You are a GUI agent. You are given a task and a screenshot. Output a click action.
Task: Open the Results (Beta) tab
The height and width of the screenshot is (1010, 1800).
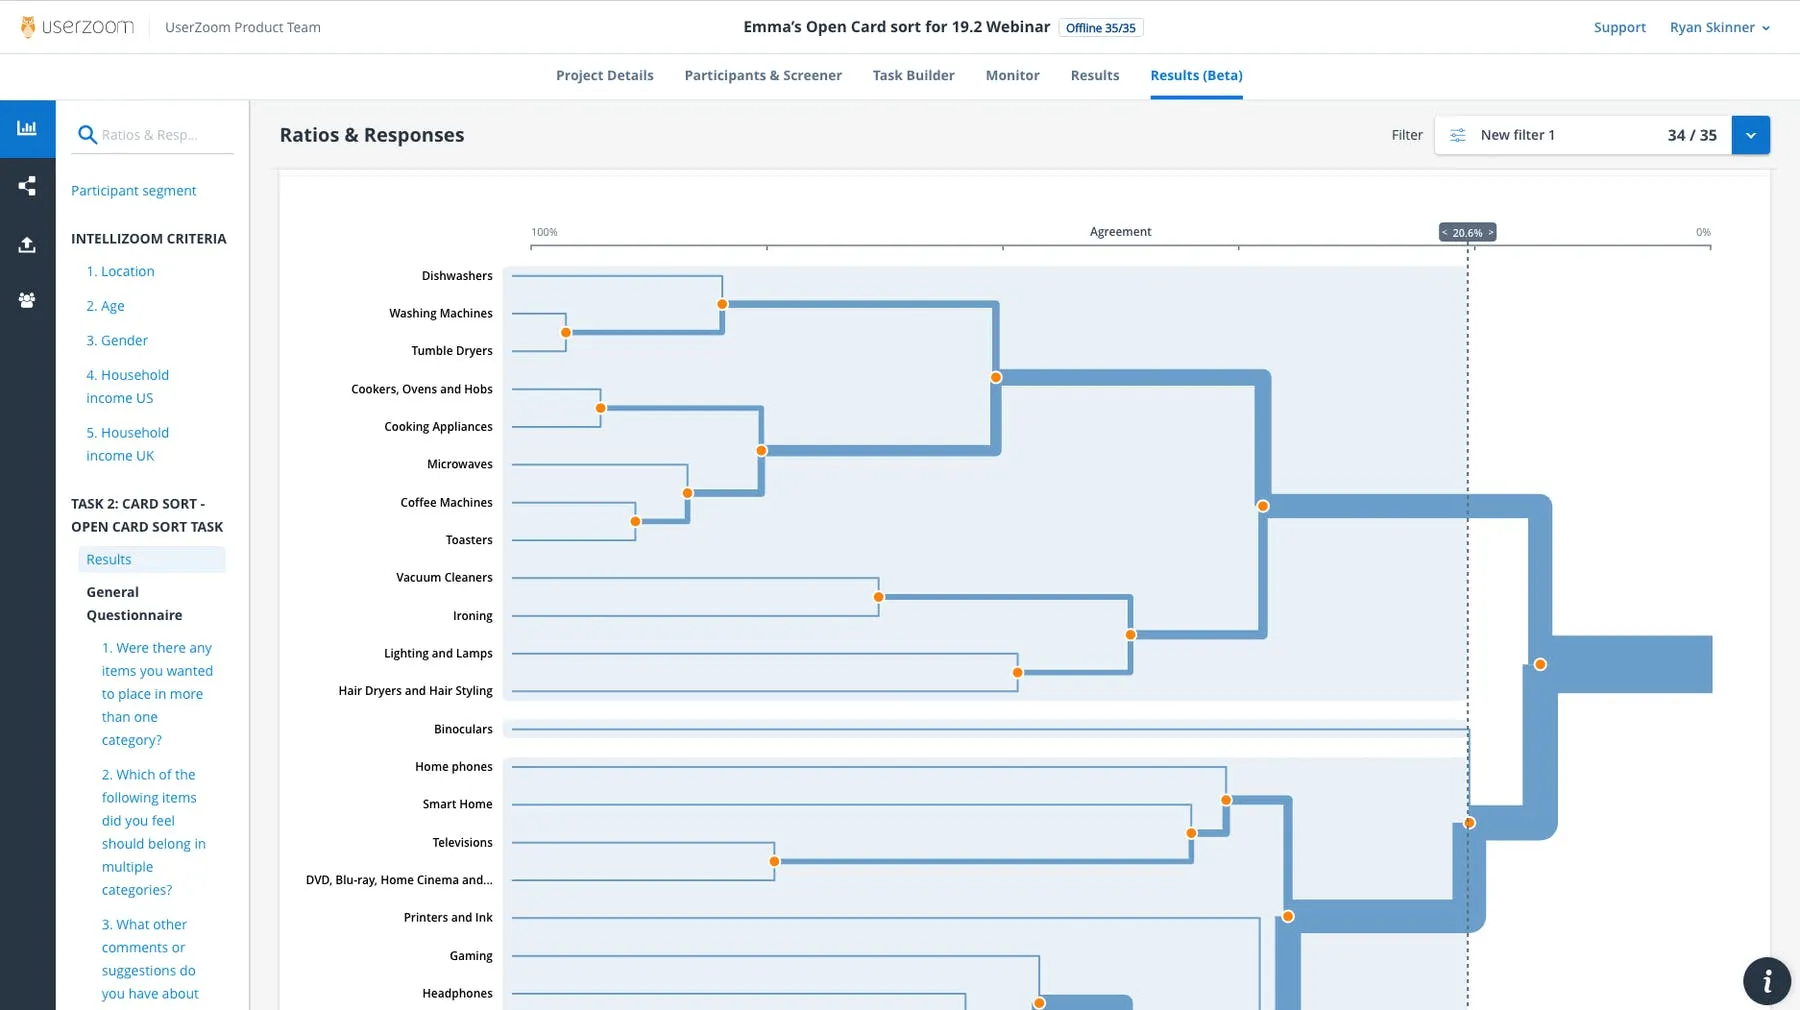[x=1195, y=75]
